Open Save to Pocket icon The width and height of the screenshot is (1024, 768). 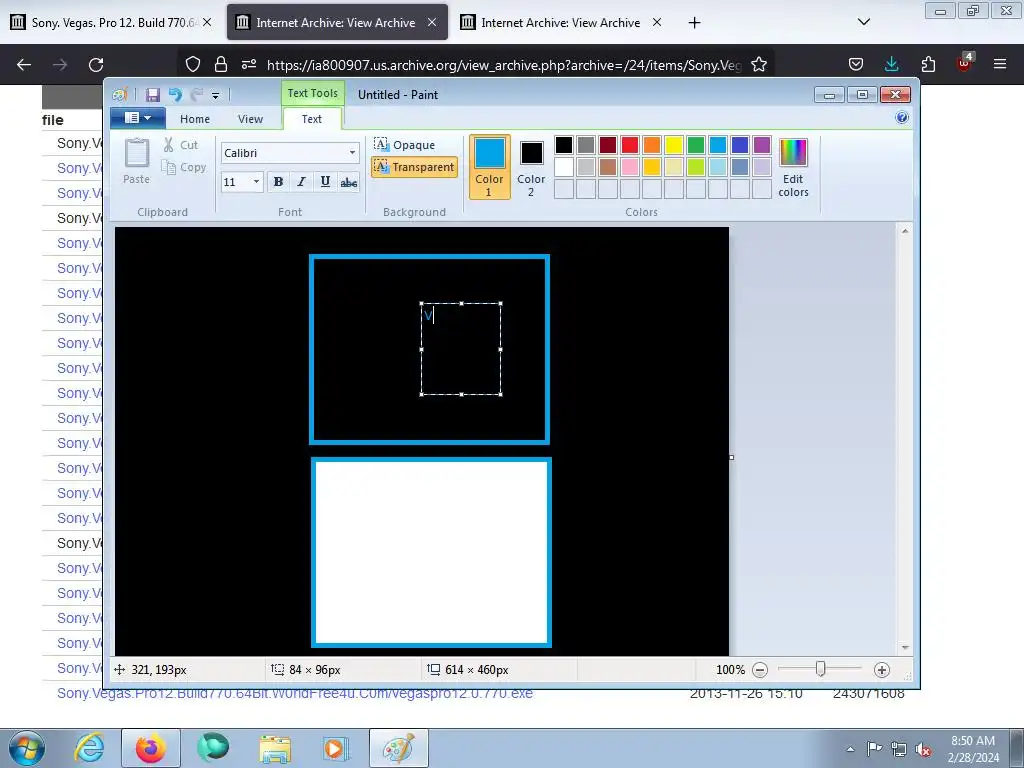pos(856,64)
